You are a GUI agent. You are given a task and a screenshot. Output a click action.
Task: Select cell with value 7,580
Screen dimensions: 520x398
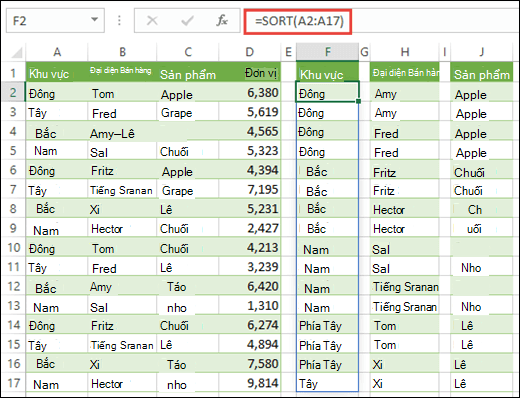click(249, 363)
